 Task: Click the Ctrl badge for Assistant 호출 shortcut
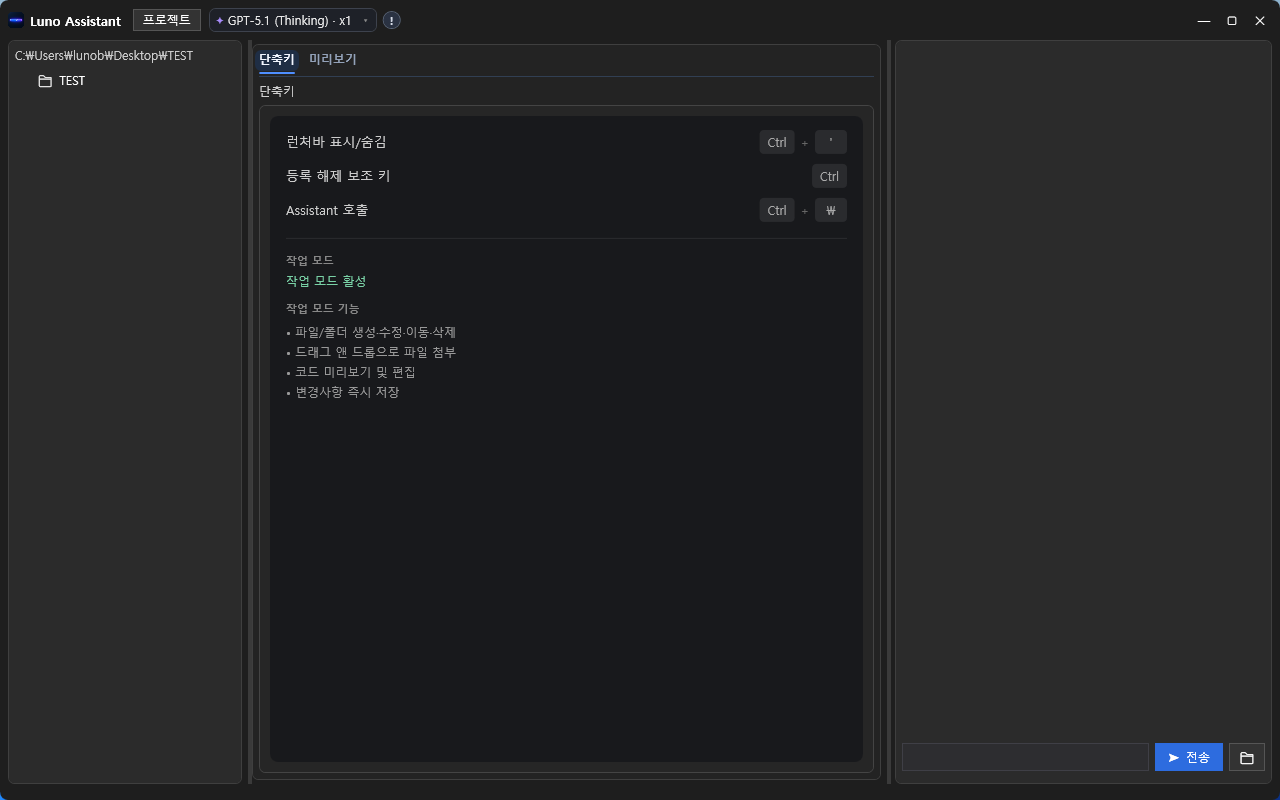click(x=777, y=210)
